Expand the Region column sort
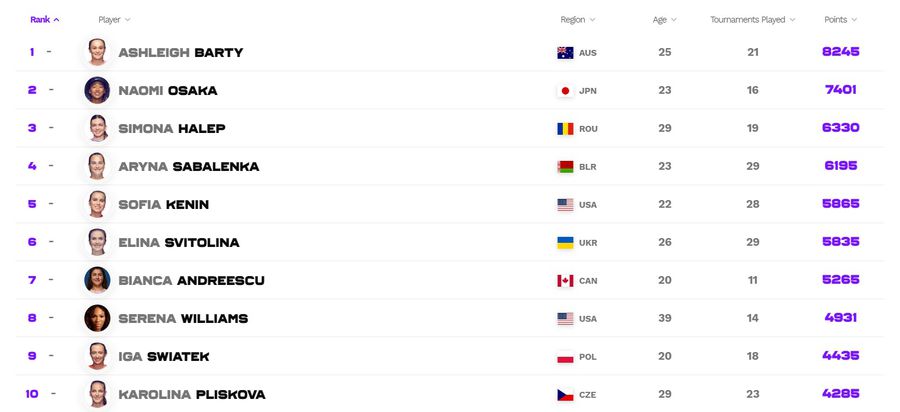The image size is (900, 412). click(577, 20)
